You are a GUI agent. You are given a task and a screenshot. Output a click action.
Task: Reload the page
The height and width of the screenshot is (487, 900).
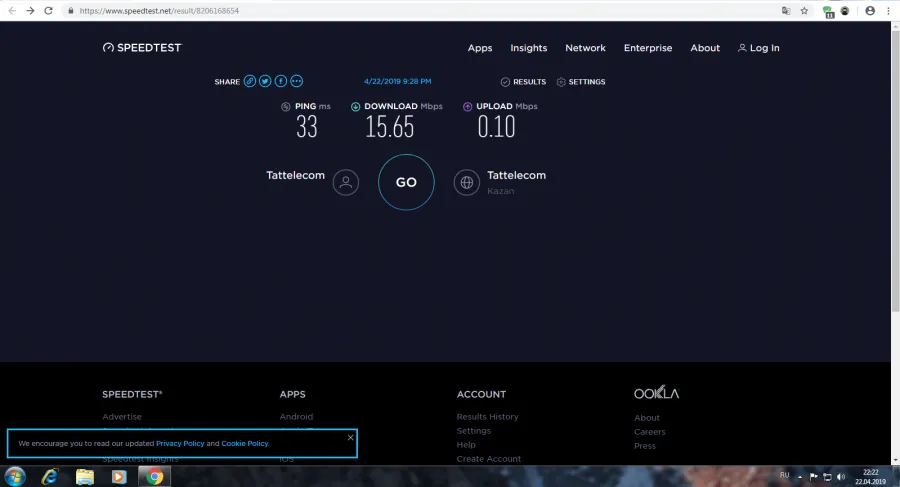48,10
